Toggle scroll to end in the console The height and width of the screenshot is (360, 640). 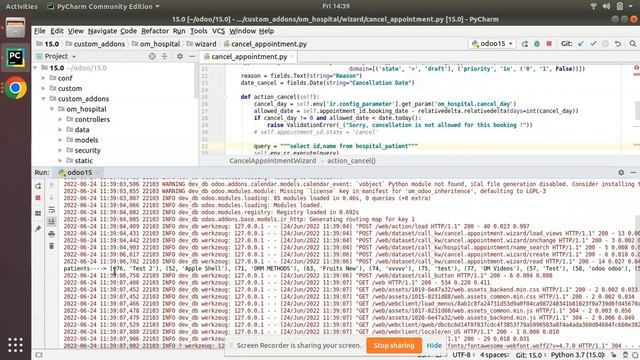coord(51,222)
